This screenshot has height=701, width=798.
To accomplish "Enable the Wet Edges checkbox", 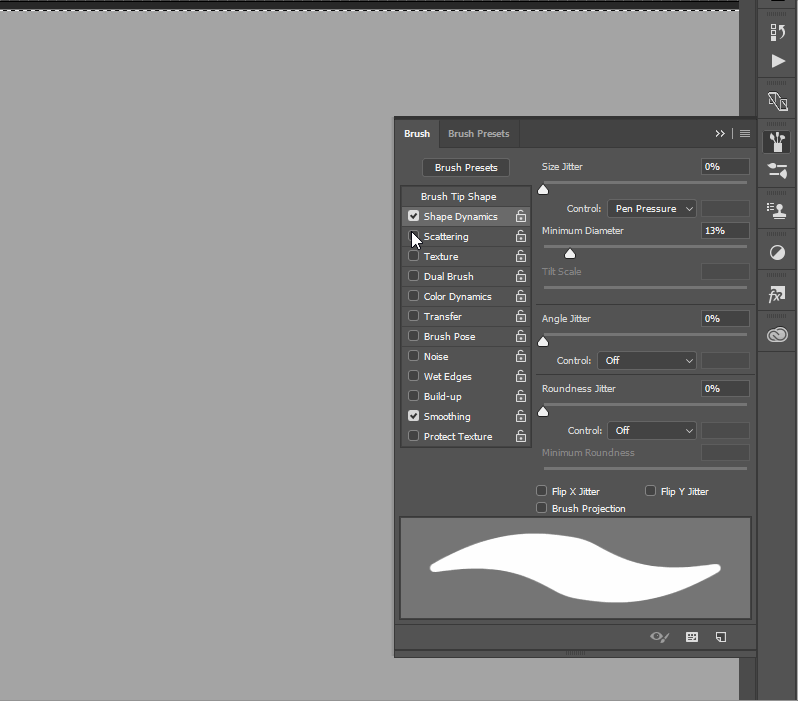I will point(413,376).
